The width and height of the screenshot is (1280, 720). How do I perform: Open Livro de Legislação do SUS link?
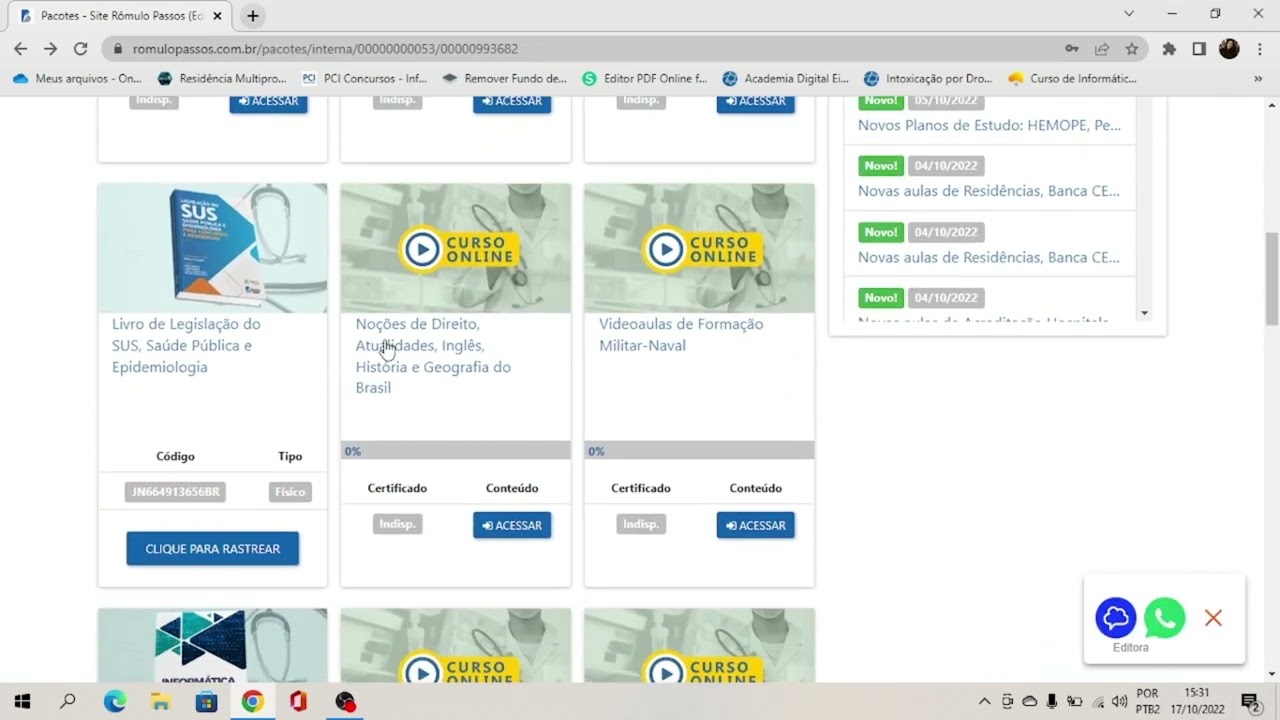186,345
